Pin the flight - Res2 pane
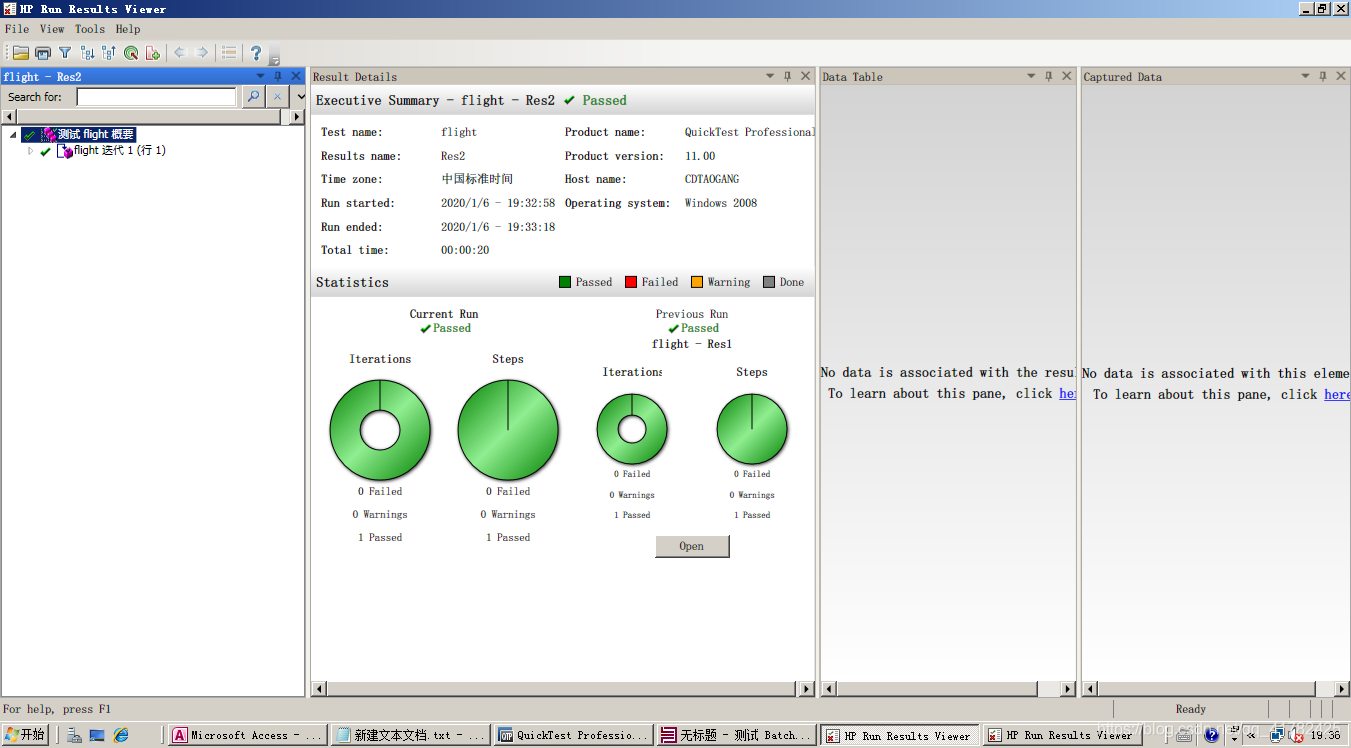 (278, 76)
